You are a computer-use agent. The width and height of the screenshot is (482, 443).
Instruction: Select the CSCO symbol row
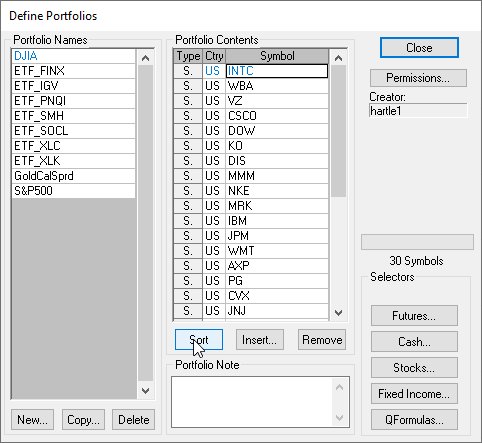[x=251, y=116]
